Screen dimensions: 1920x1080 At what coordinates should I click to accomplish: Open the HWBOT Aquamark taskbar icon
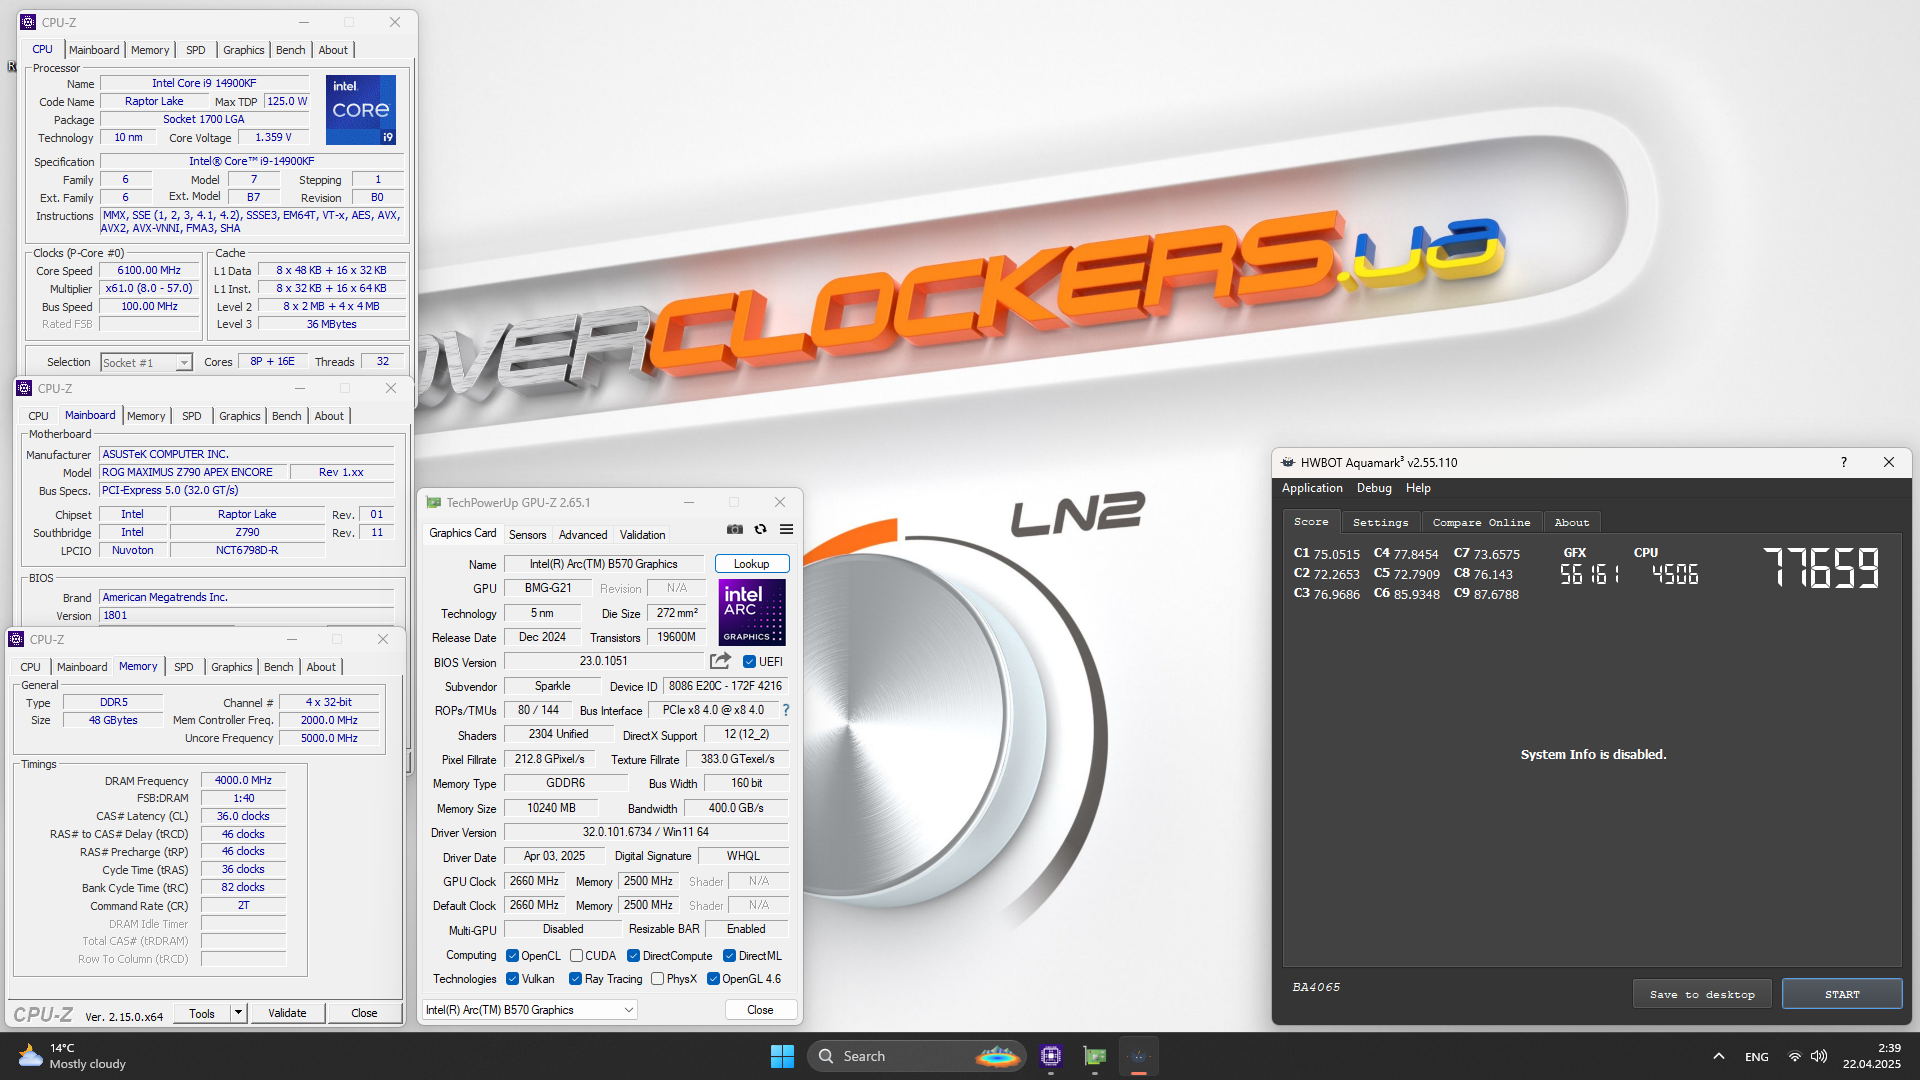1138,1056
